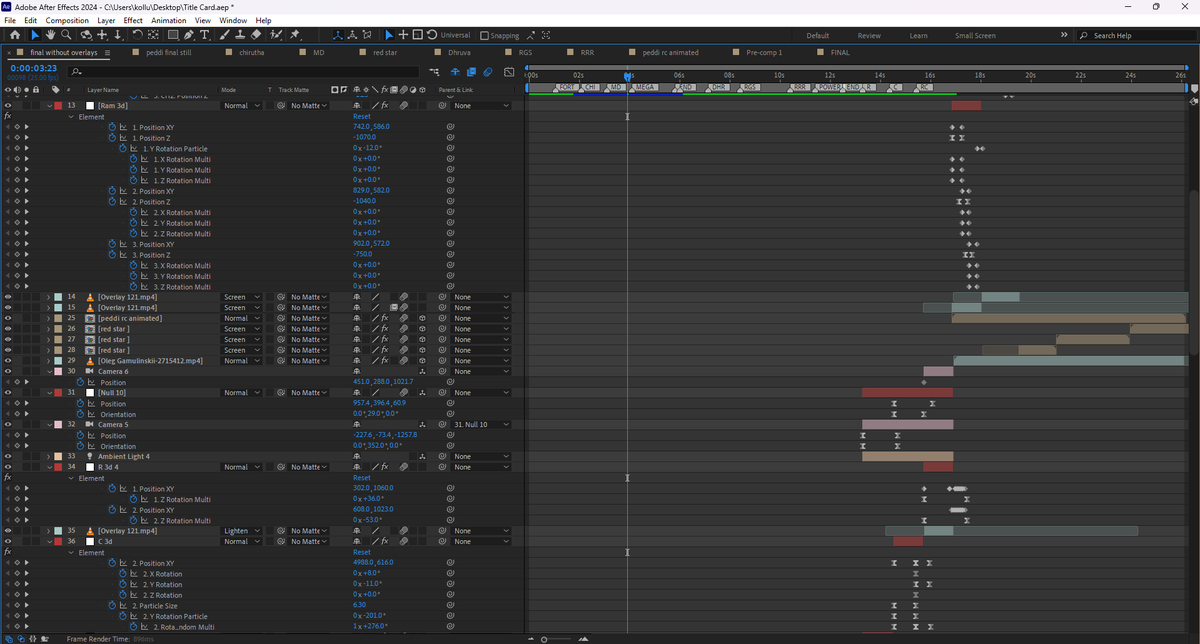Click the MEGA marker on the timeline
Image resolution: width=1200 pixels, height=644 pixels.
(x=645, y=87)
